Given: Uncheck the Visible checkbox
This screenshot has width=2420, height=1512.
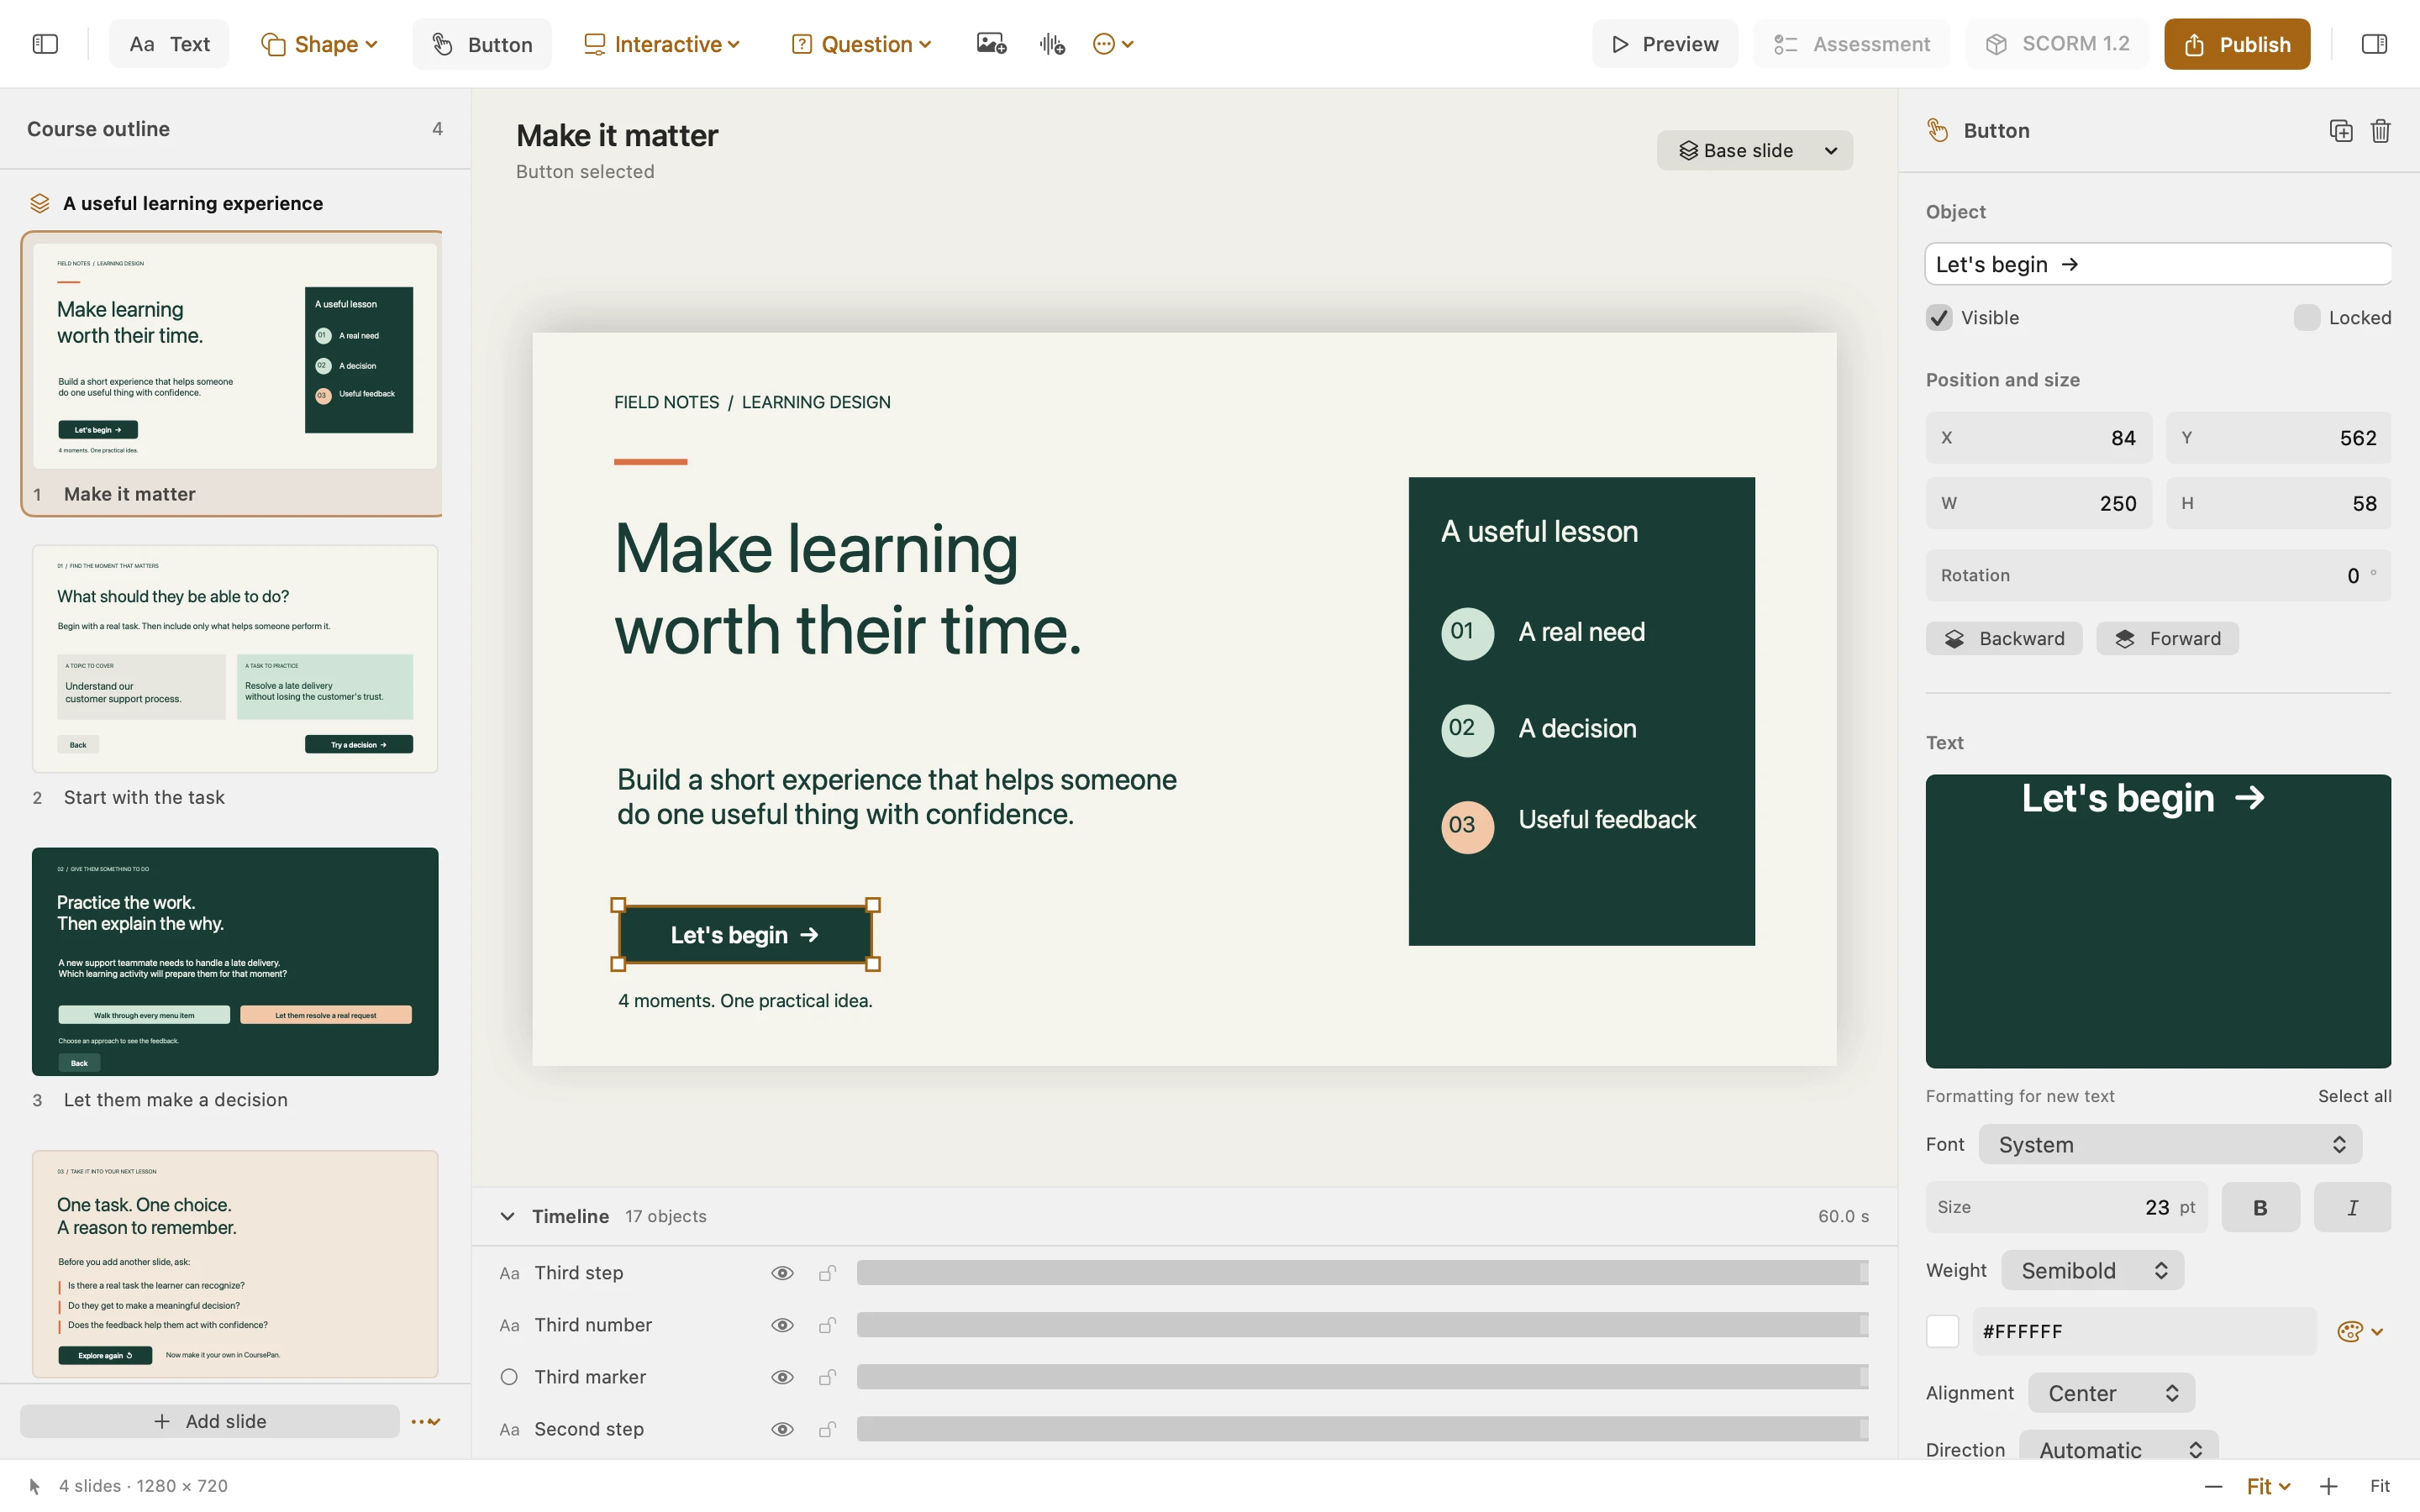Looking at the screenshot, I should [1939, 318].
